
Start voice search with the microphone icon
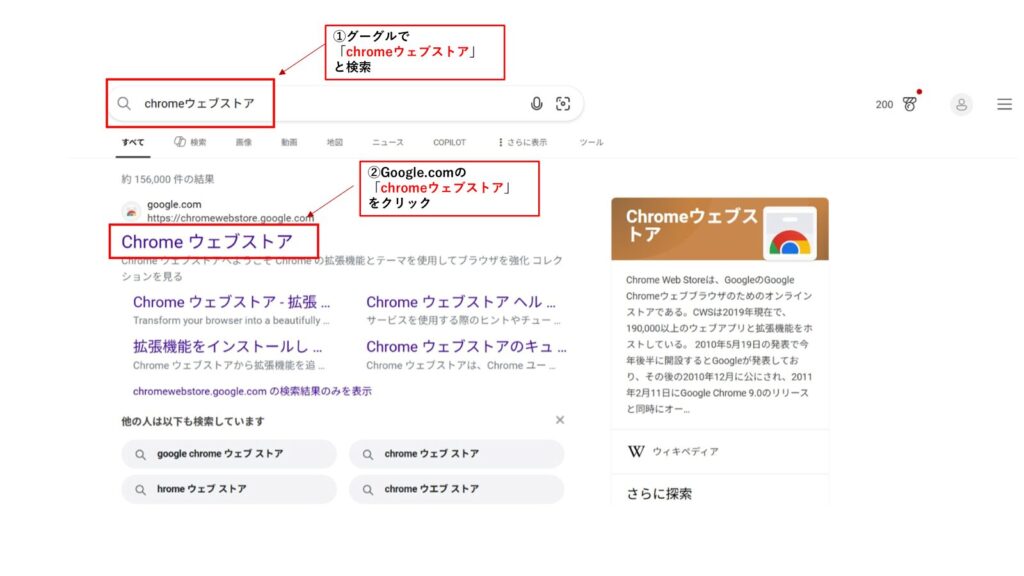536,103
